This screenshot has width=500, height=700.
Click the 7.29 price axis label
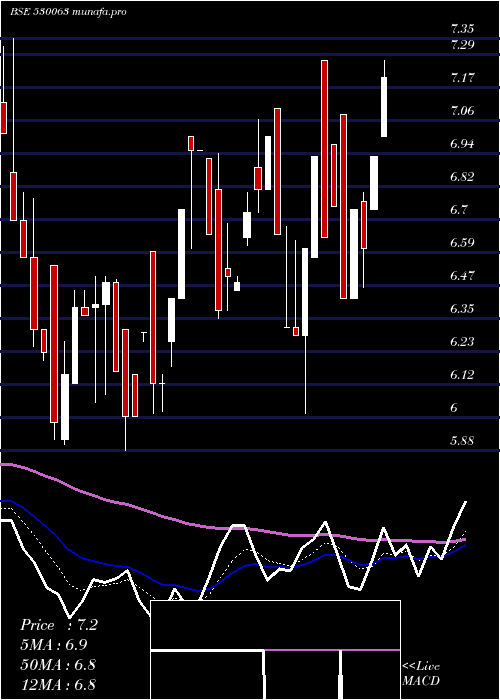(x=462, y=45)
